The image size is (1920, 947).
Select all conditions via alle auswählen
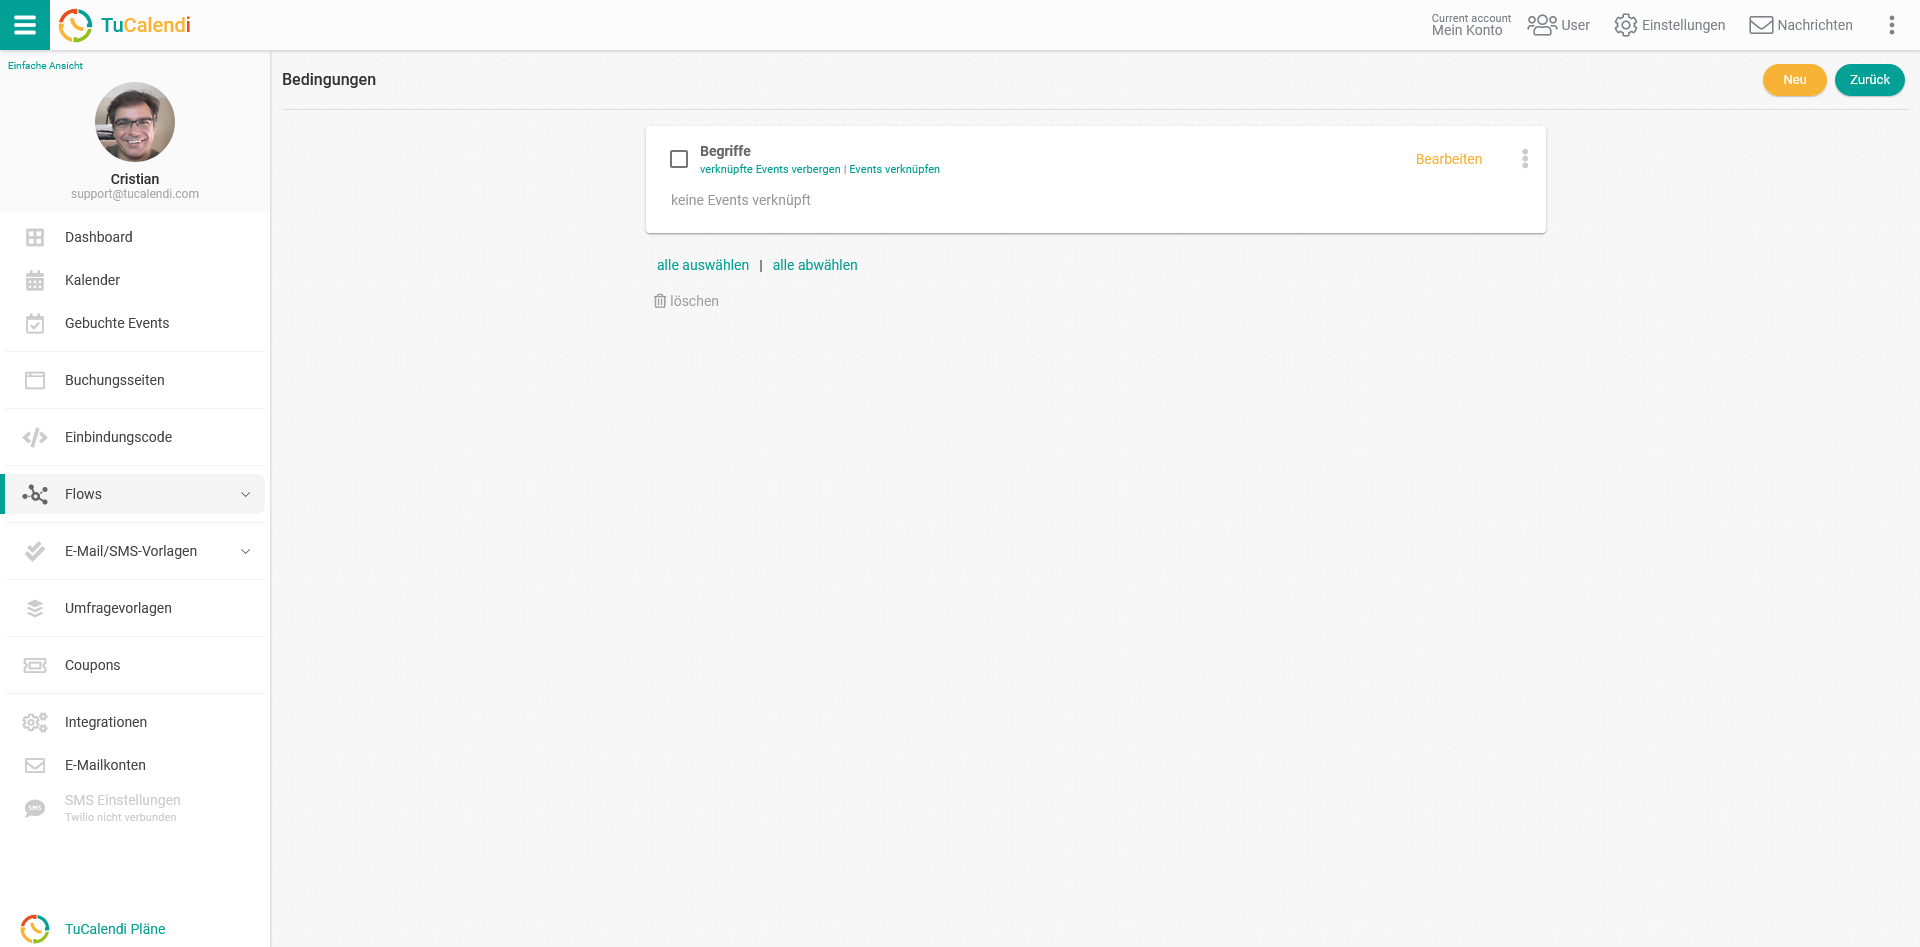(702, 265)
